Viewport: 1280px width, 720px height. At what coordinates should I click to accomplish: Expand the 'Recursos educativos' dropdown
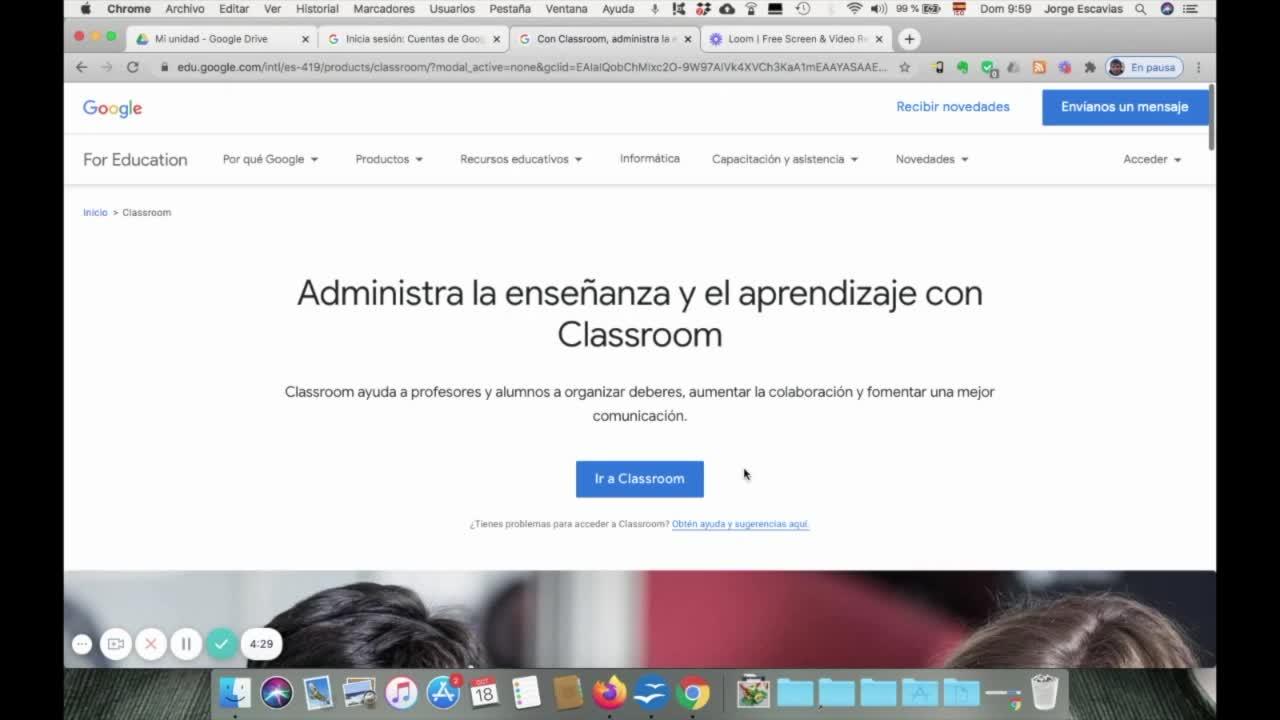tap(521, 159)
